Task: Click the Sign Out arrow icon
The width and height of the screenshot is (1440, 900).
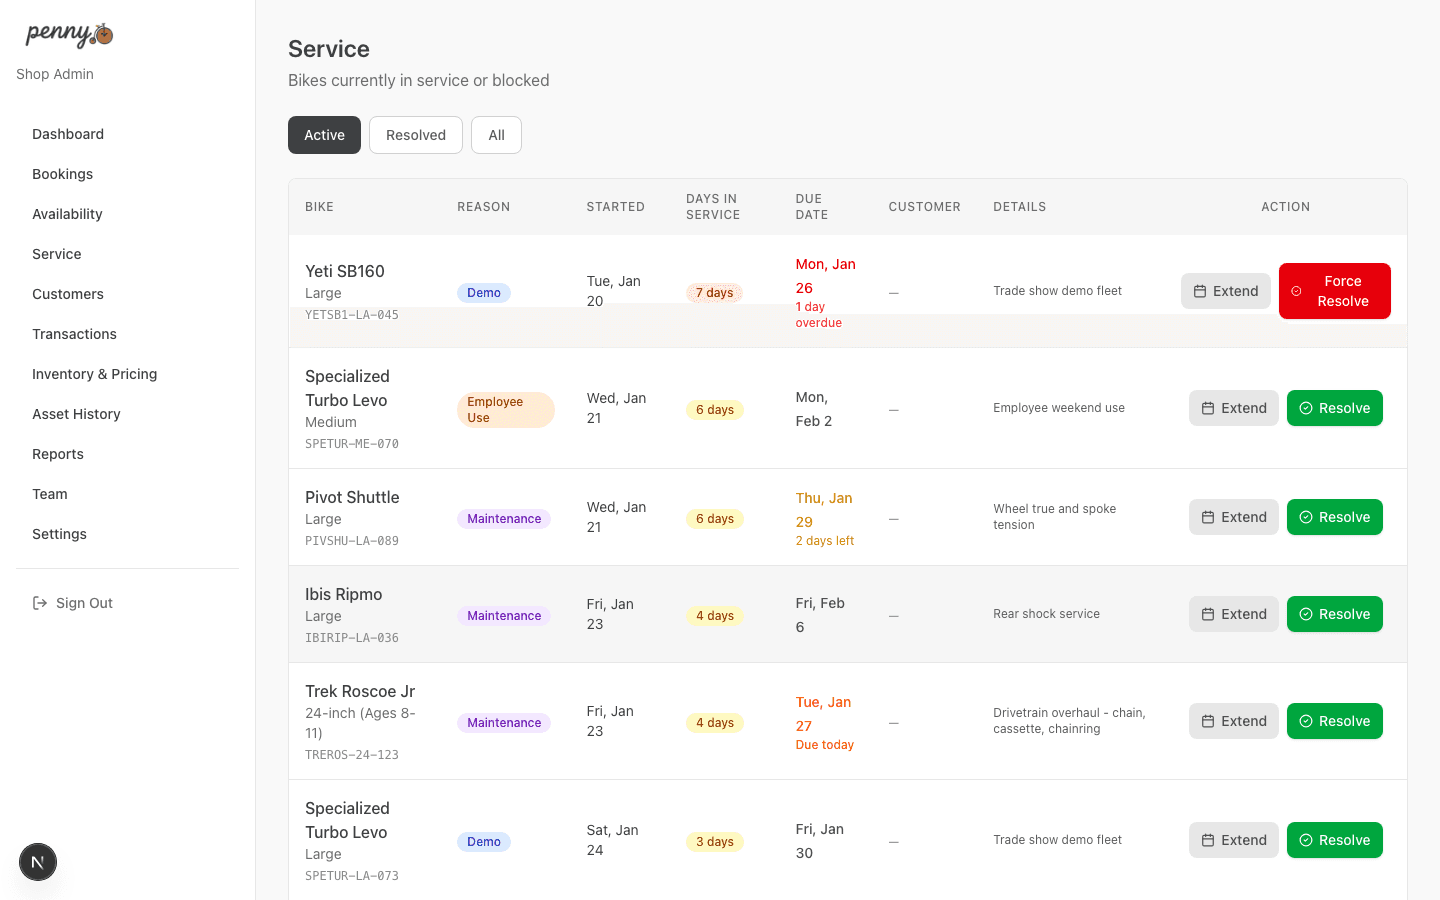Action: [40, 603]
